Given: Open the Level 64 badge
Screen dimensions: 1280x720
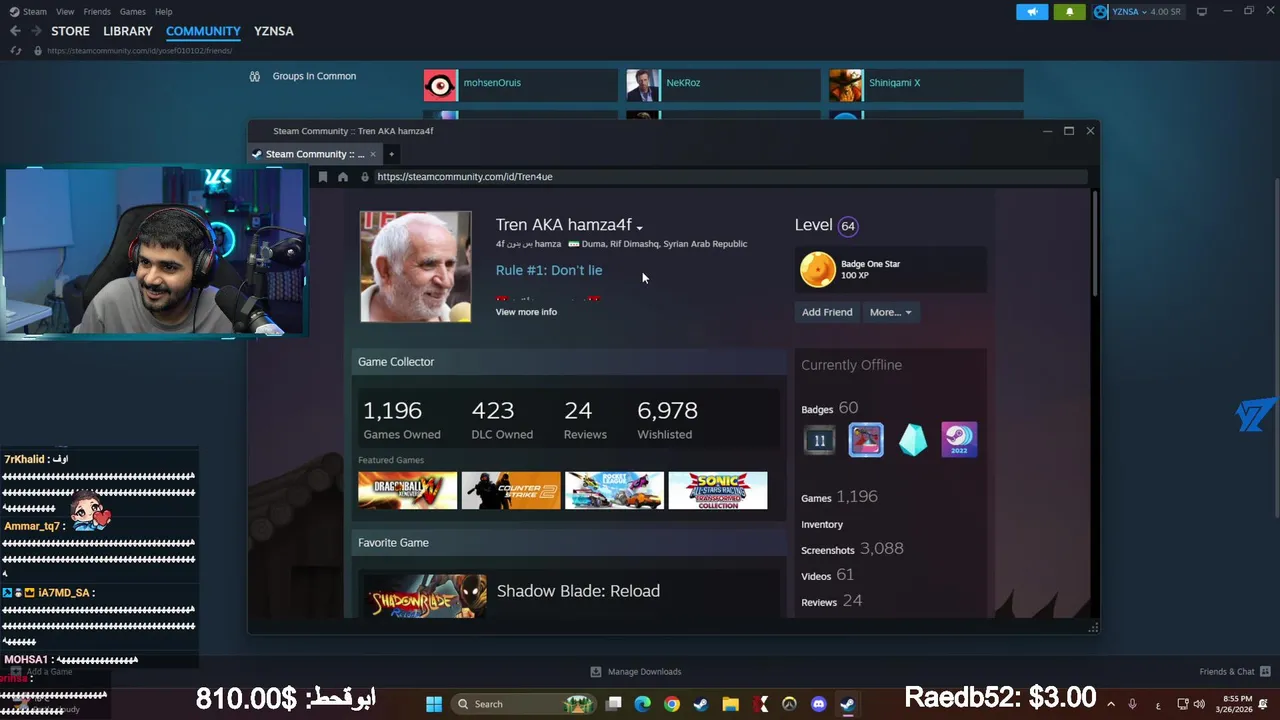Looking at the screenshot, I should [x=848, y=226].
